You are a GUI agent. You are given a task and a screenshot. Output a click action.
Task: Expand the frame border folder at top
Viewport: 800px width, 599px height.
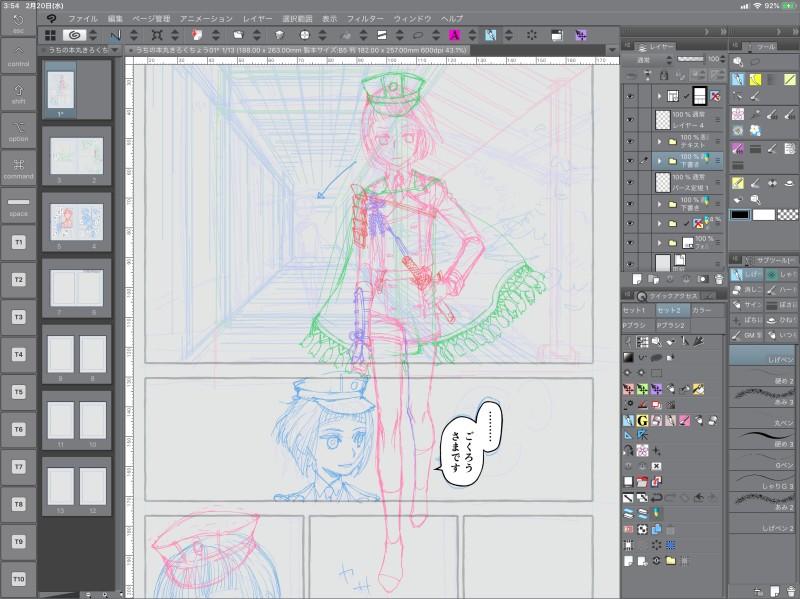[659, 96]
